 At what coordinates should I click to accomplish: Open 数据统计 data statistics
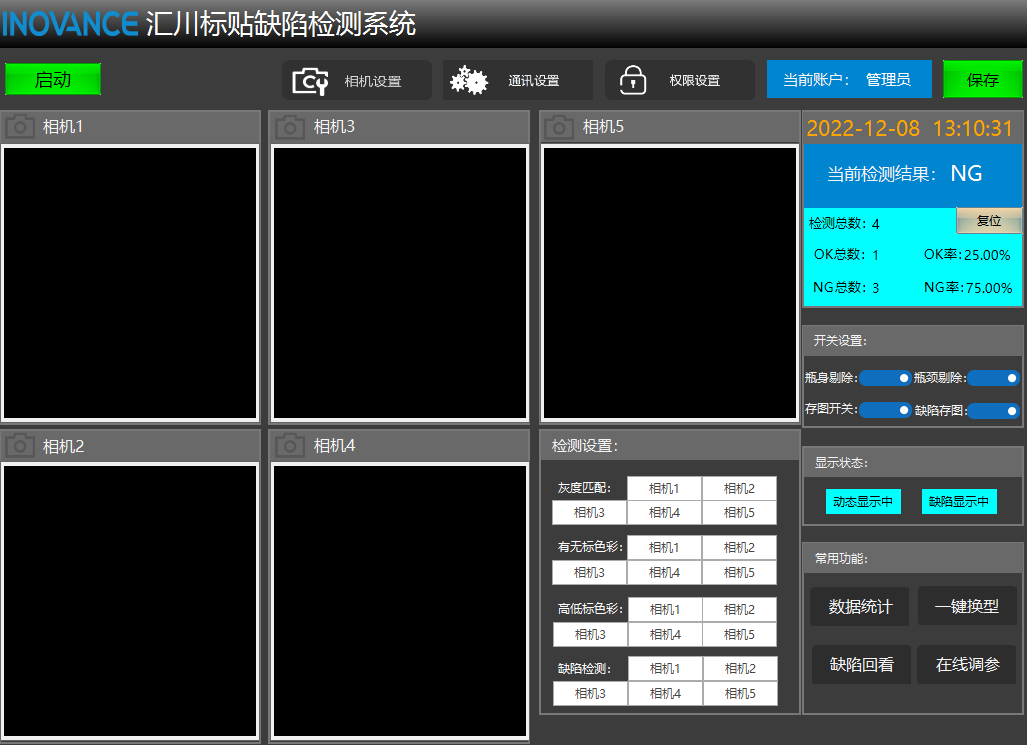860,607
